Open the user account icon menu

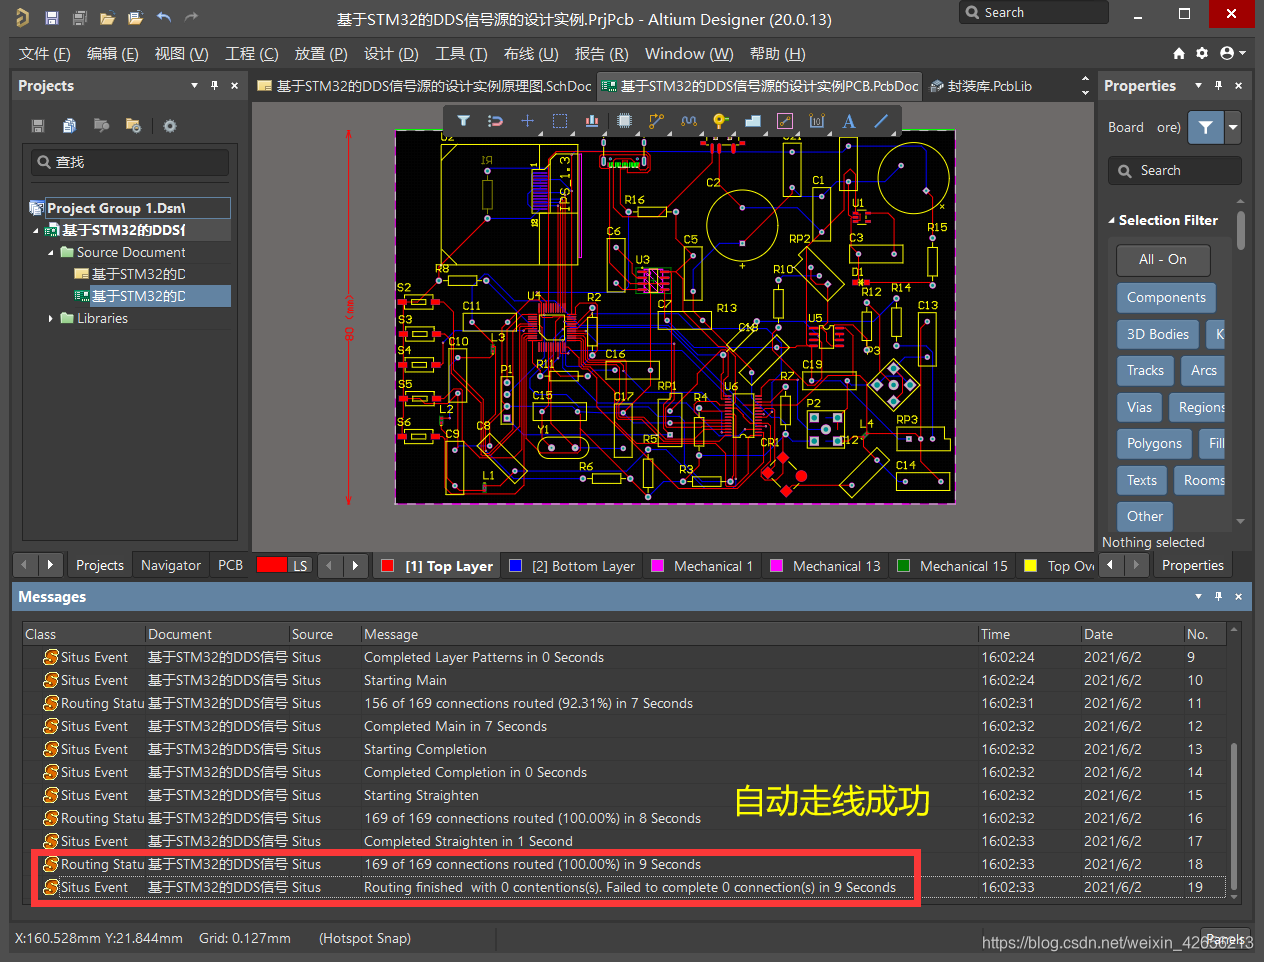[1232, 53]
